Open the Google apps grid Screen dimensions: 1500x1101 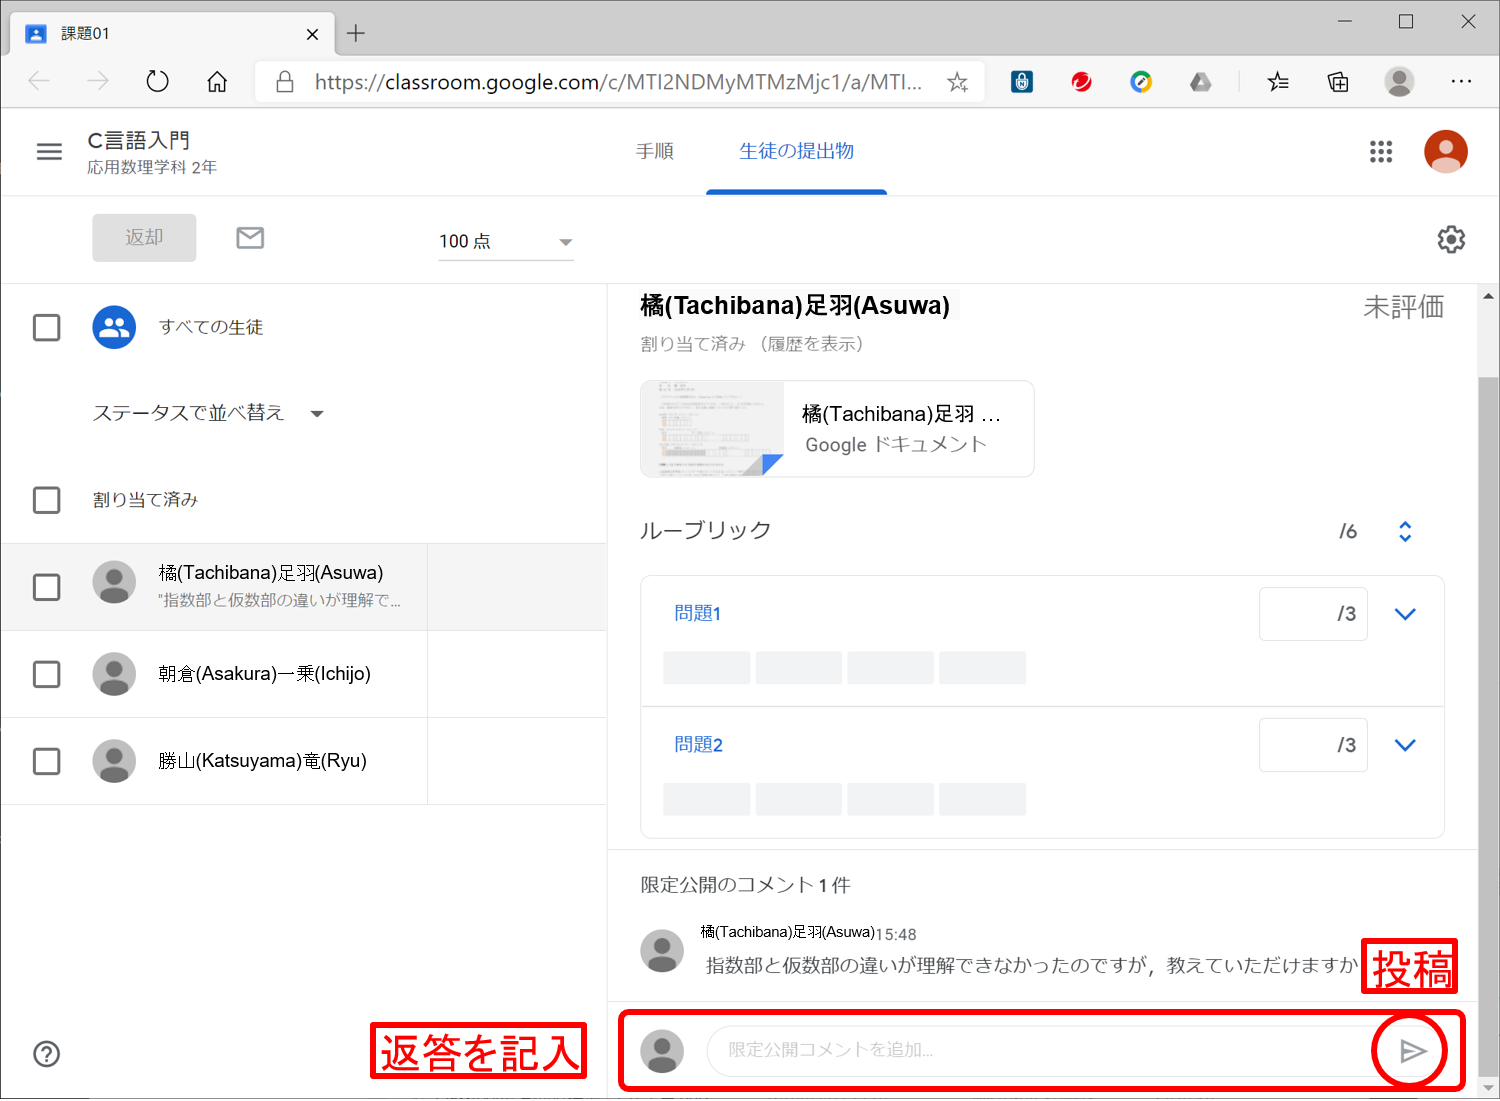(x=1381, y=151)
